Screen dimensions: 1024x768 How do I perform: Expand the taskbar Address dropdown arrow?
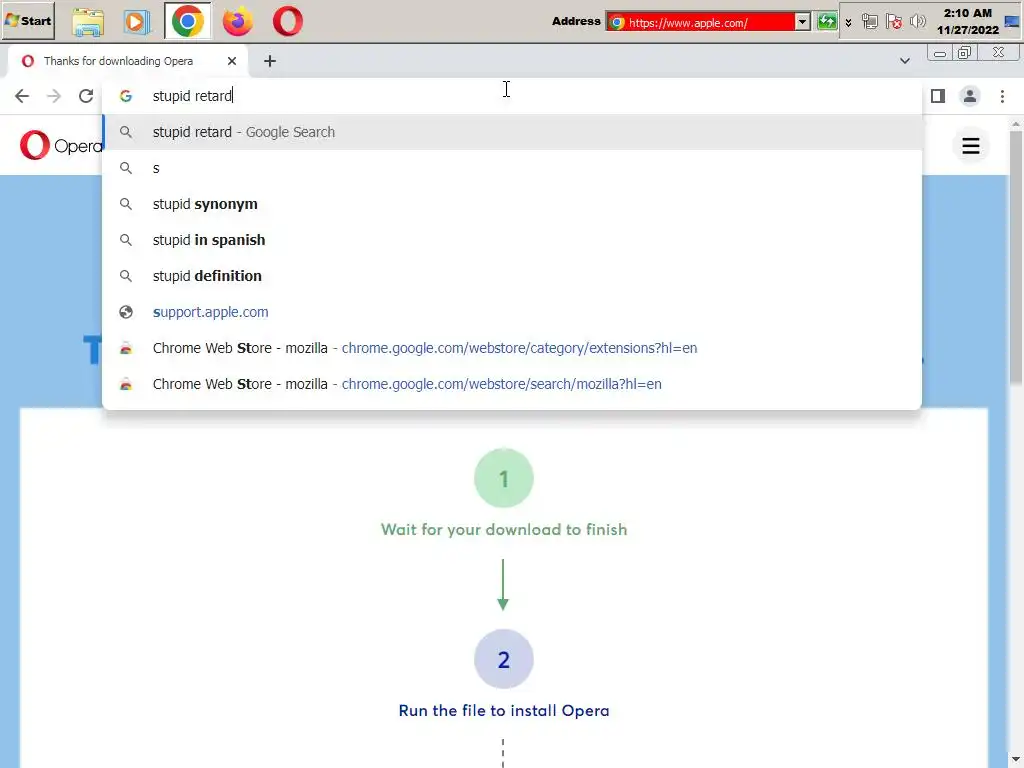(x=803, y=22)
